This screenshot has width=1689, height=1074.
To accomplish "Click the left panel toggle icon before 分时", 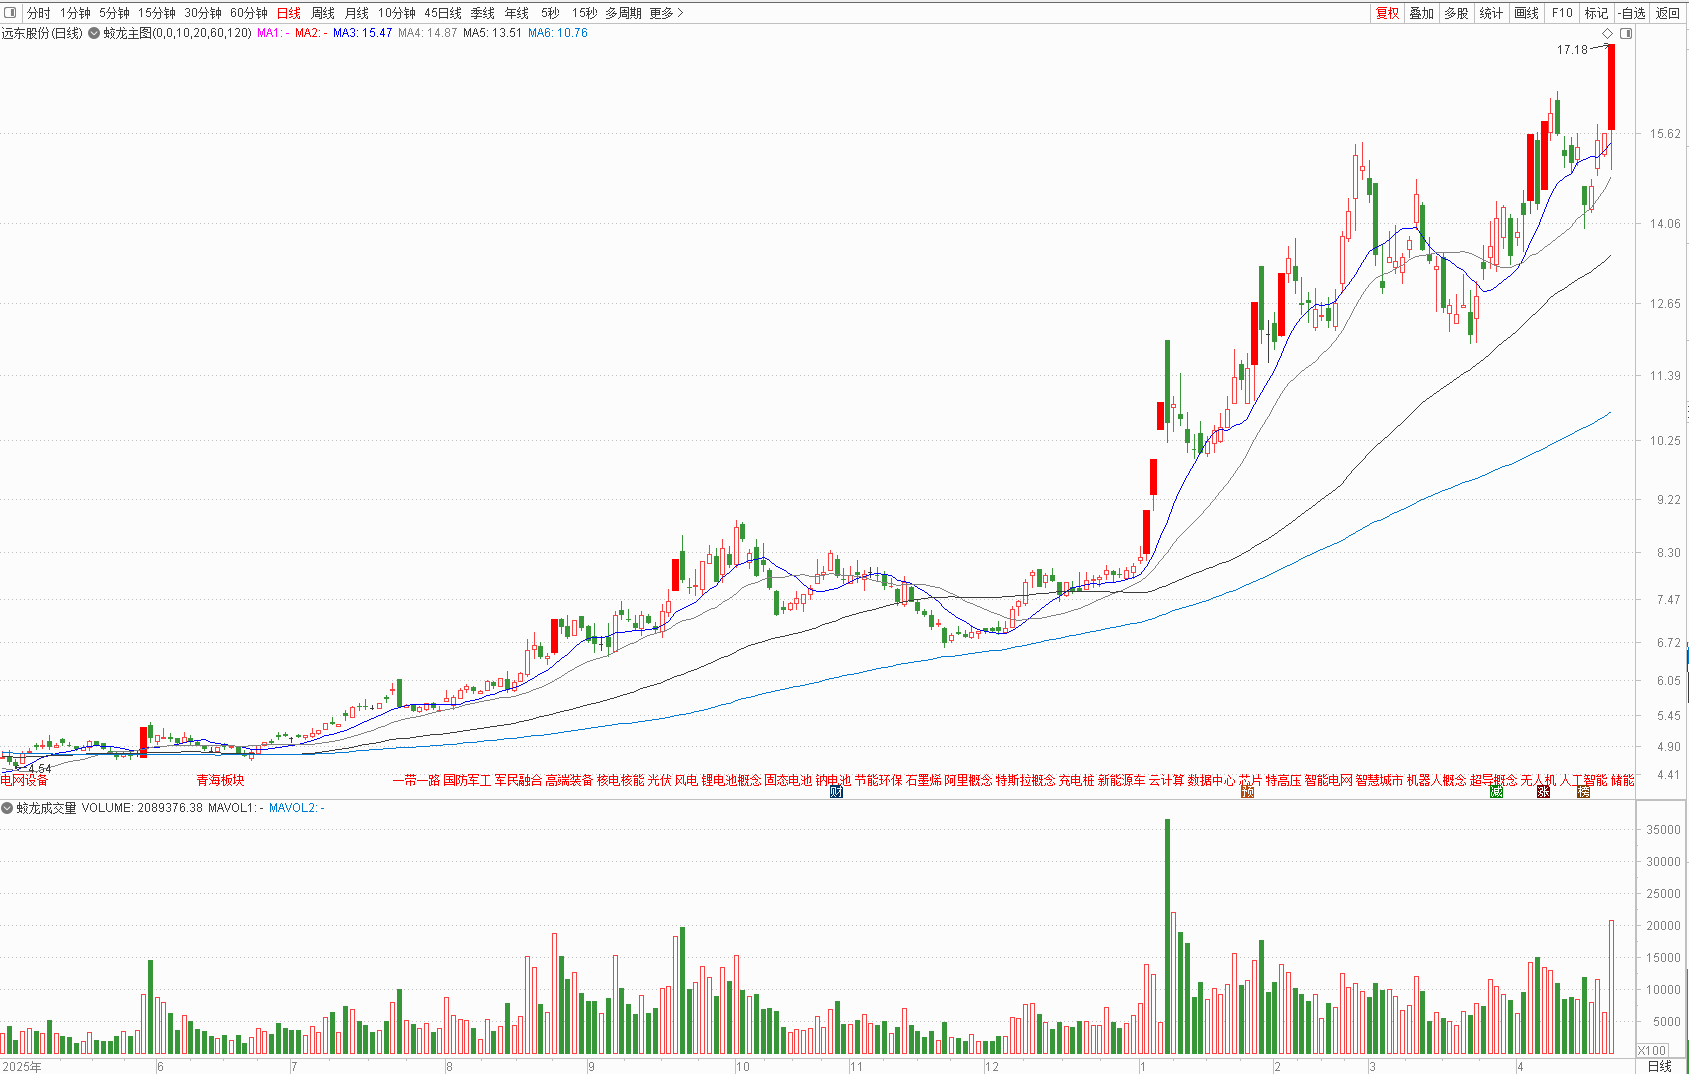I will pos(11,13).
